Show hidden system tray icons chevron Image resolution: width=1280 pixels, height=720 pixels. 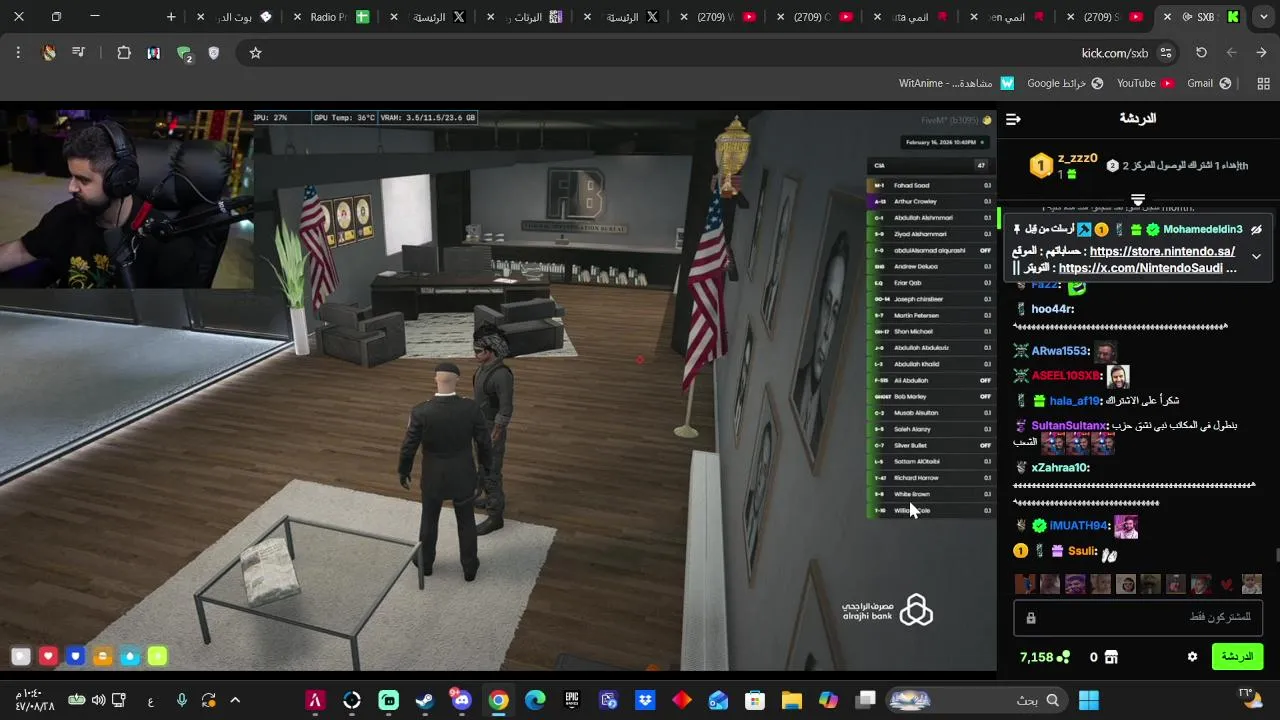235,700
